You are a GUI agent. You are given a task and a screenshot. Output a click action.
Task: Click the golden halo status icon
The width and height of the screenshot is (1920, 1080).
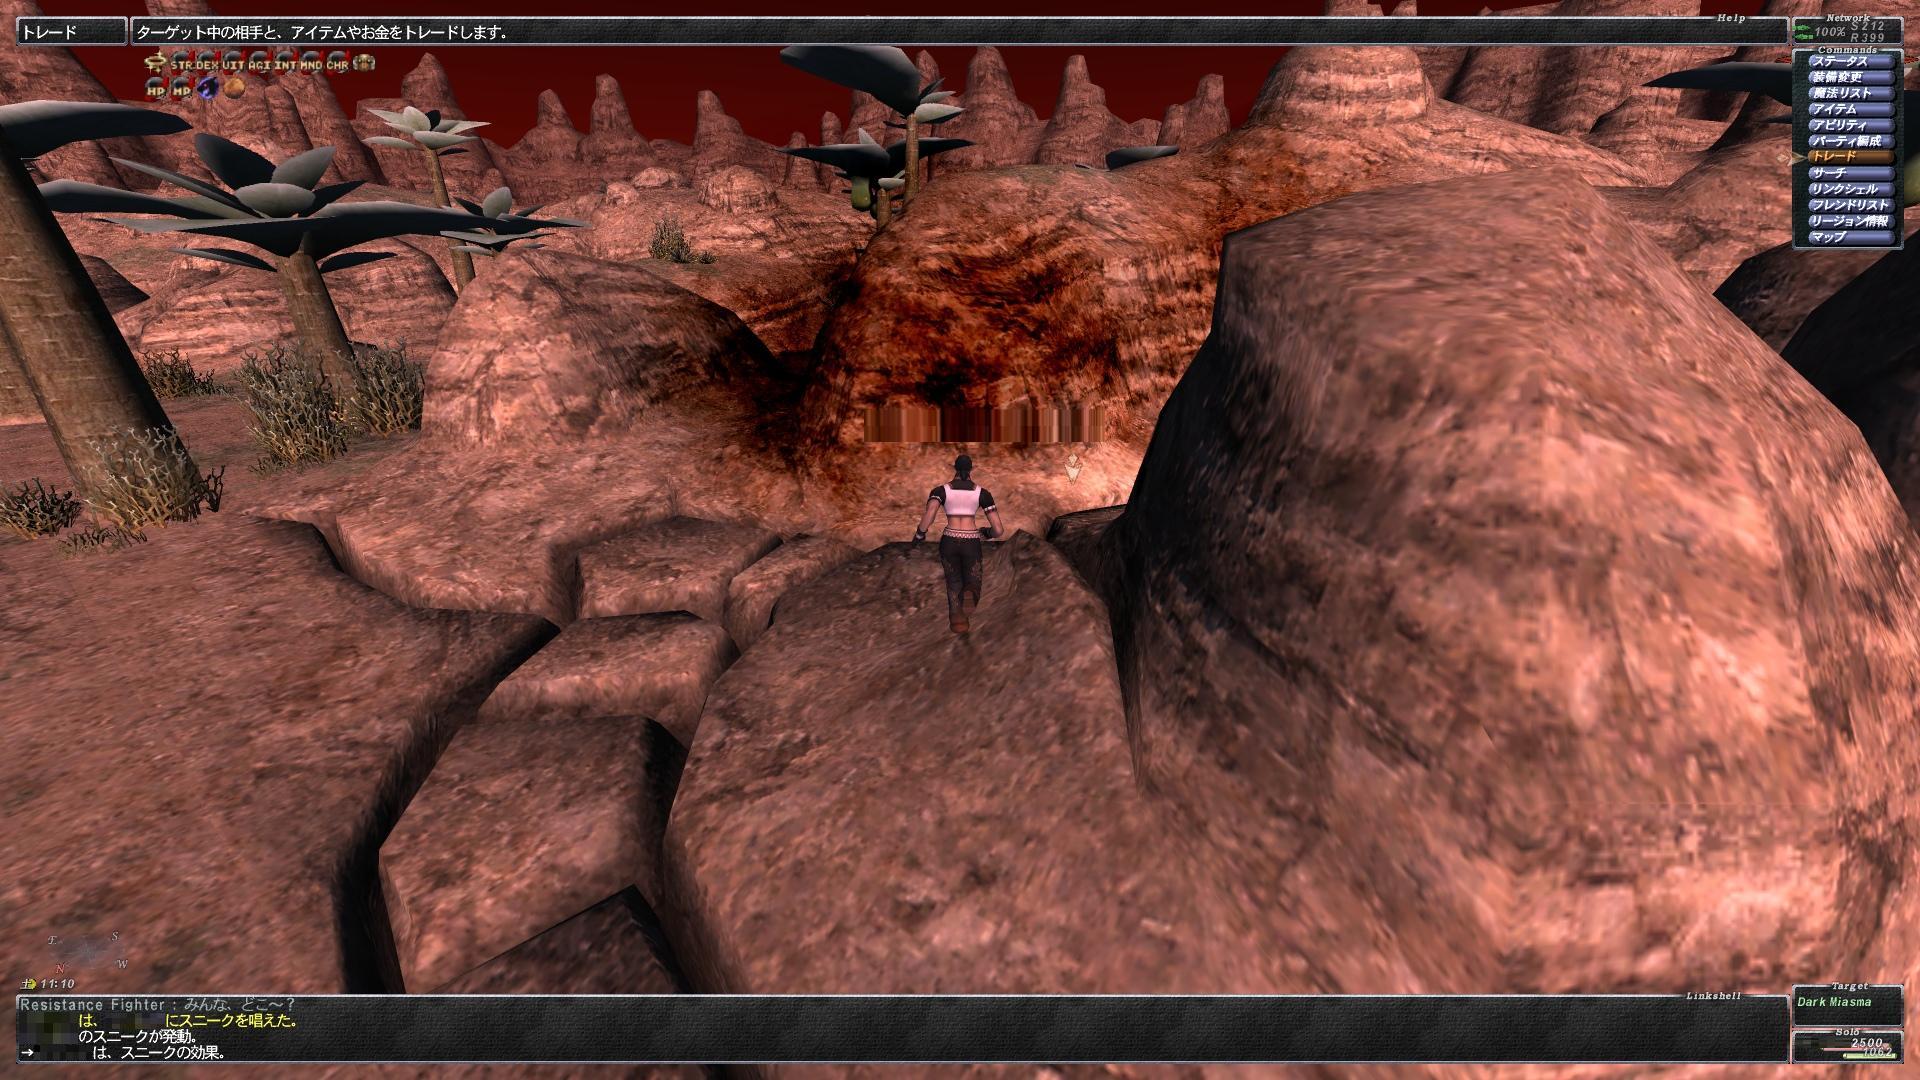155,64
